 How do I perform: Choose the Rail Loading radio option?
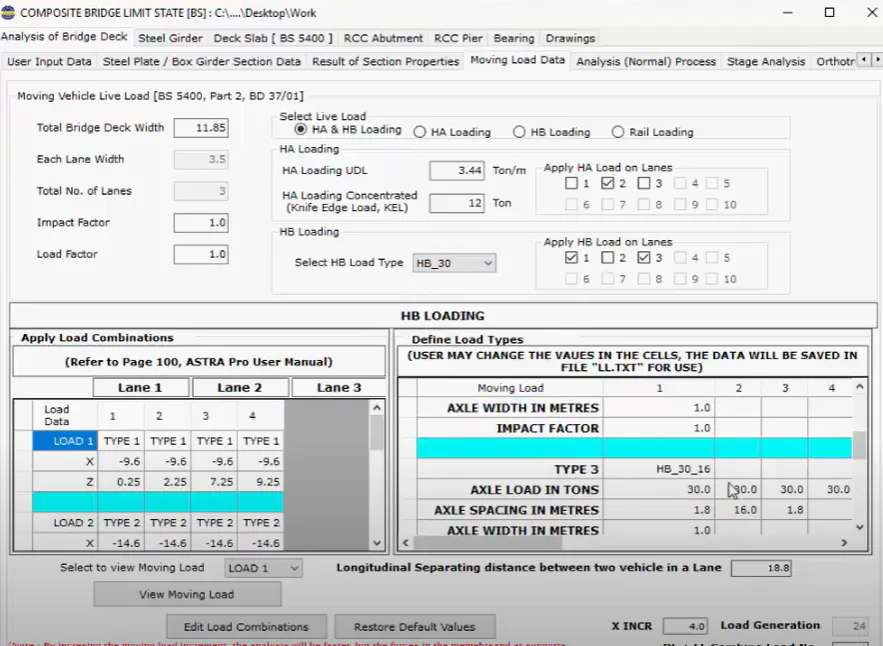pyautogui.click(x=618, y=132)
